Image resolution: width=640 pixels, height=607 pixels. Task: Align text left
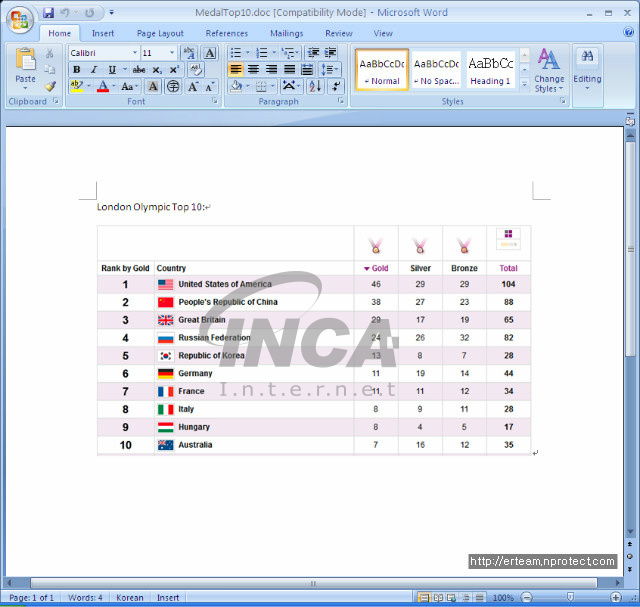(x=236, y=70)
